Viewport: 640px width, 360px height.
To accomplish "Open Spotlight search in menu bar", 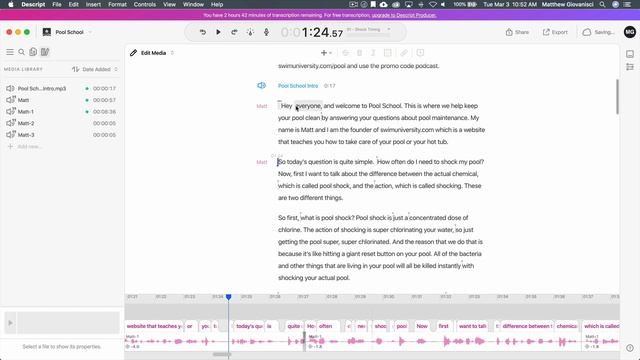I will click(x=602, y=4).
